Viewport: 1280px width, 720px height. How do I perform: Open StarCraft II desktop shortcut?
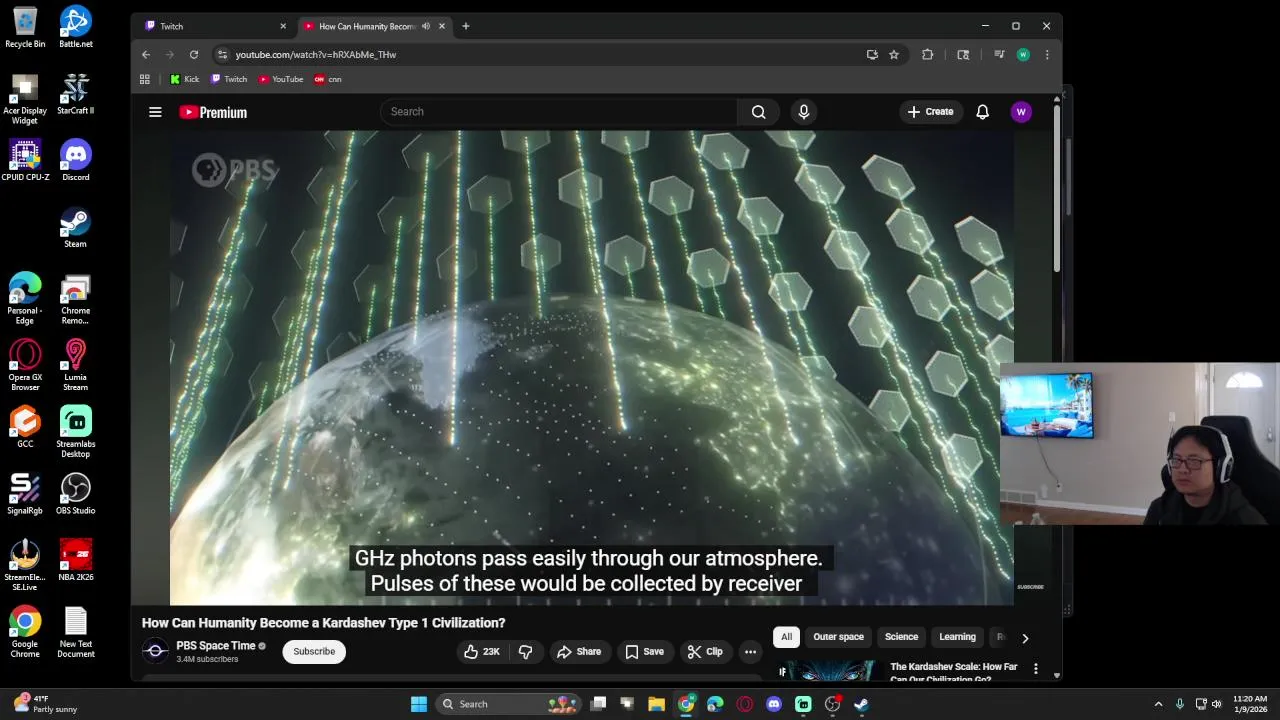76,94
